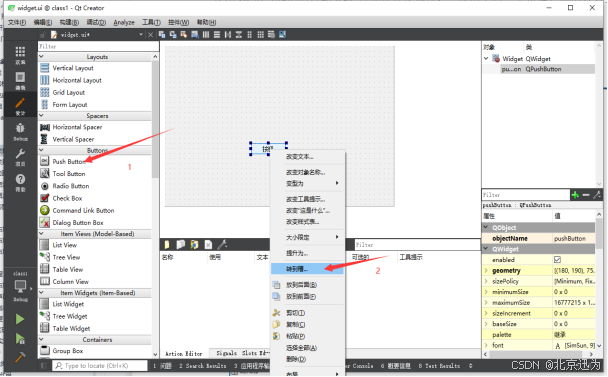Viewport: 608px width, 377px height.
Task: Open the Analyze menu
Action: [124, 22]
